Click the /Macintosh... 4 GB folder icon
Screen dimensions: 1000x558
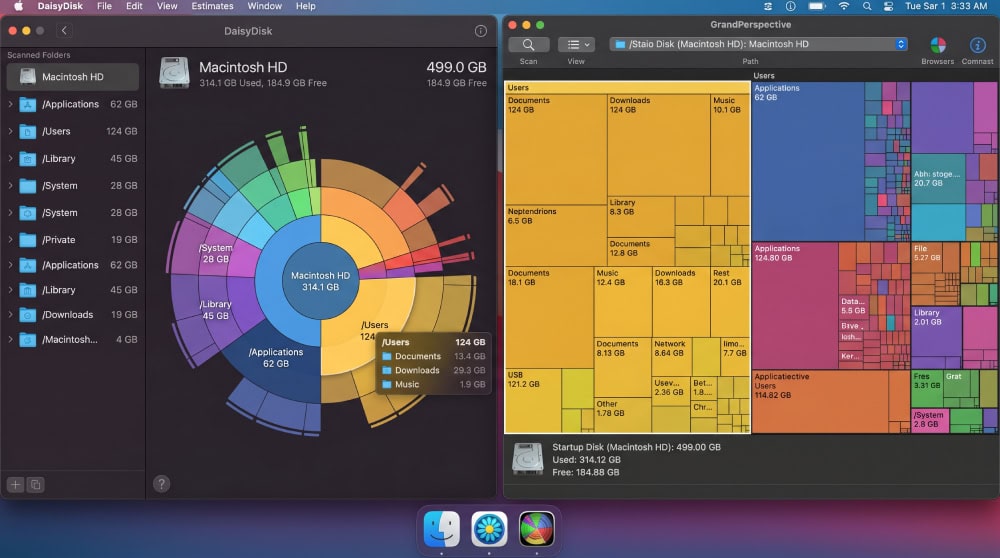click(27, 339)
